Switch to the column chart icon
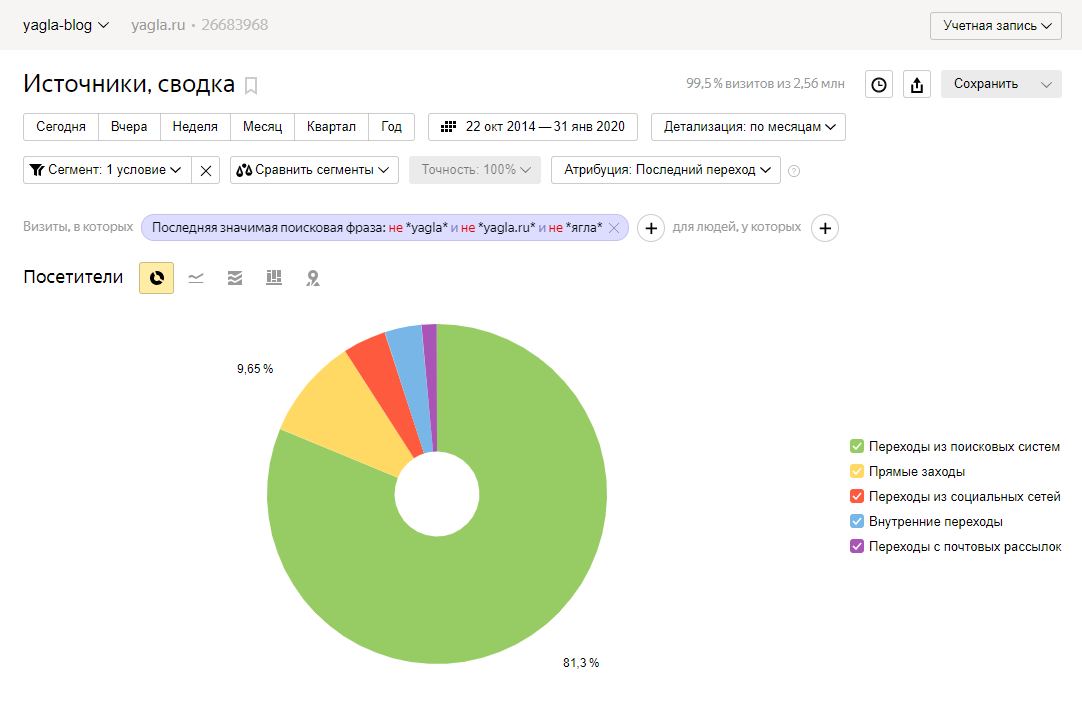Viewport: 1082px width, 704px height. point(274,278)
